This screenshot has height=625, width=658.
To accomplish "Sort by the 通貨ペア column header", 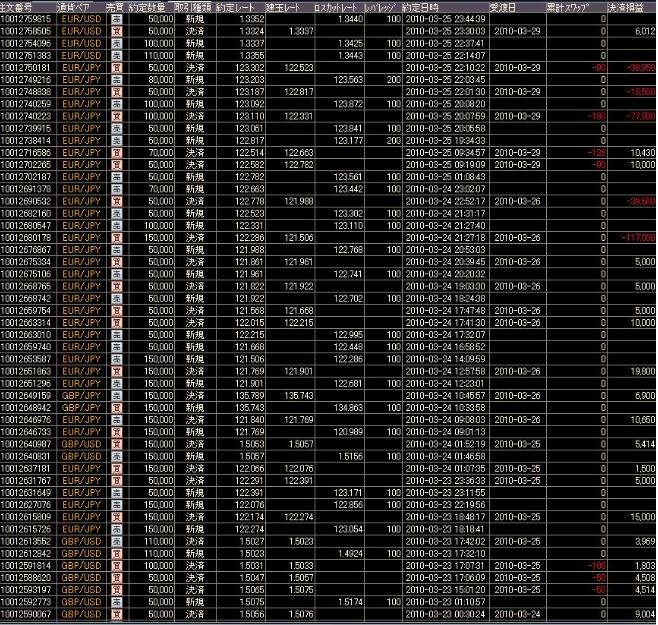I will click(x=80, y=7).
